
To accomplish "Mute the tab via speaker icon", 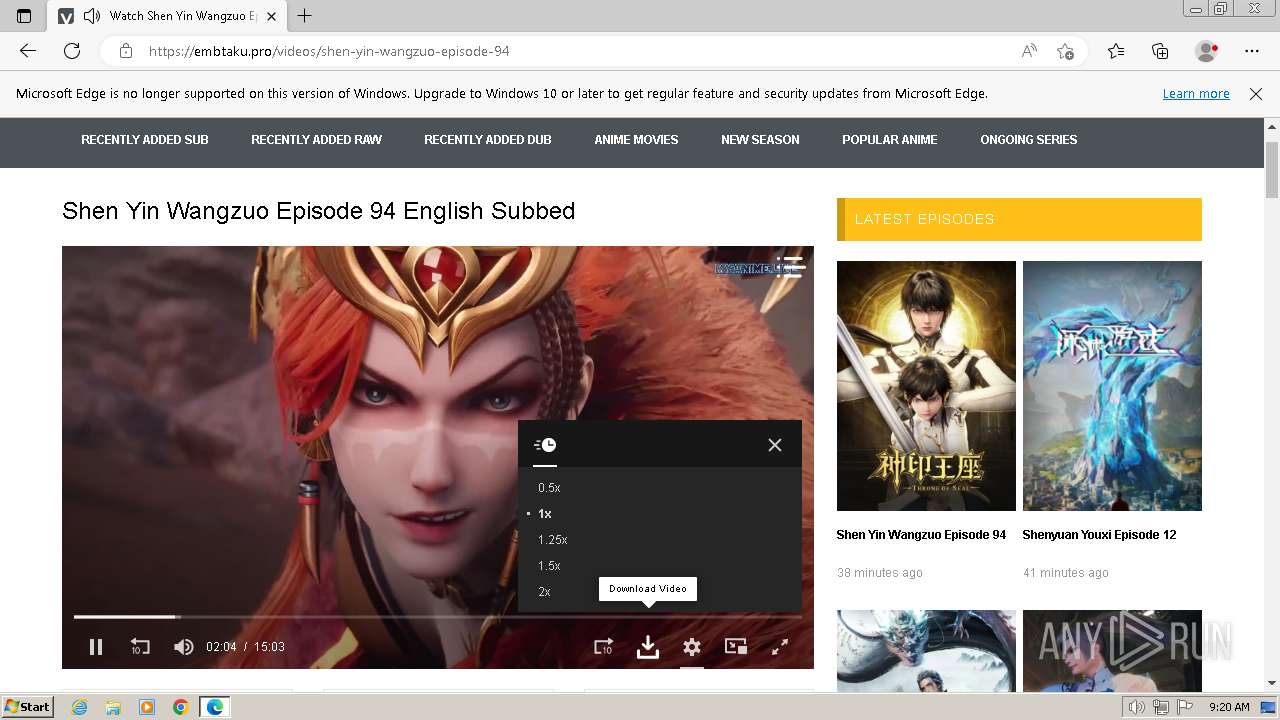I will (92, 16).
